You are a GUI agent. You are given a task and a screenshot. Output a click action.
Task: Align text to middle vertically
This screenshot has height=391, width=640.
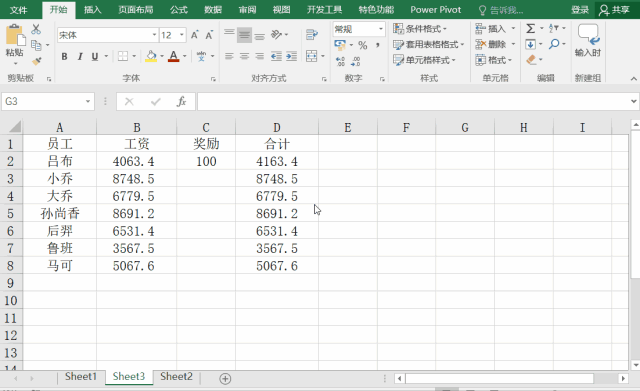[x=244, y=35]
